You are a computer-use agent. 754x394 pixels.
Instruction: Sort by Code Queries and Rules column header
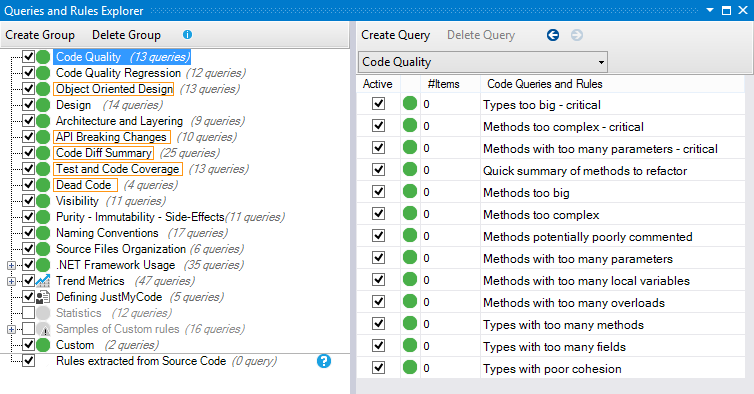[545, 84]
